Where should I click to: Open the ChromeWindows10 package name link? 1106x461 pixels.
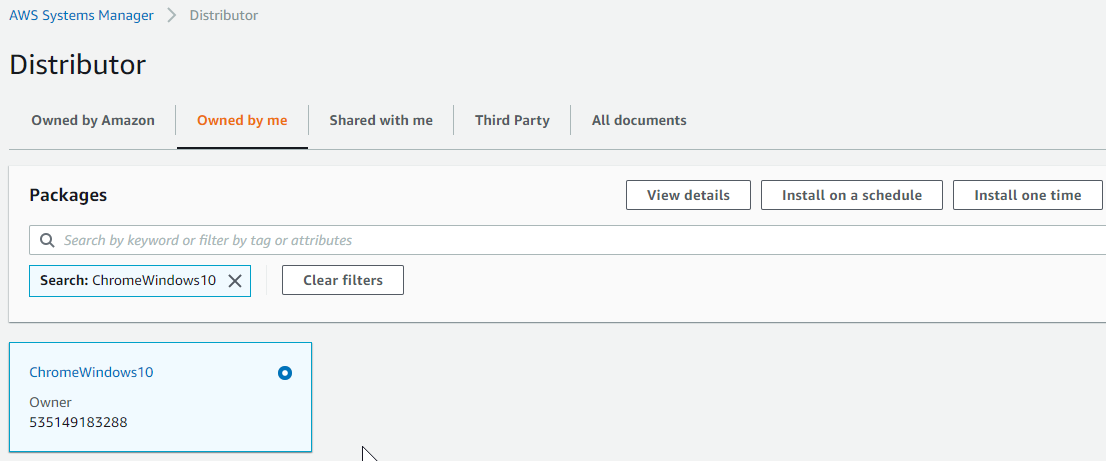[91, 373]
